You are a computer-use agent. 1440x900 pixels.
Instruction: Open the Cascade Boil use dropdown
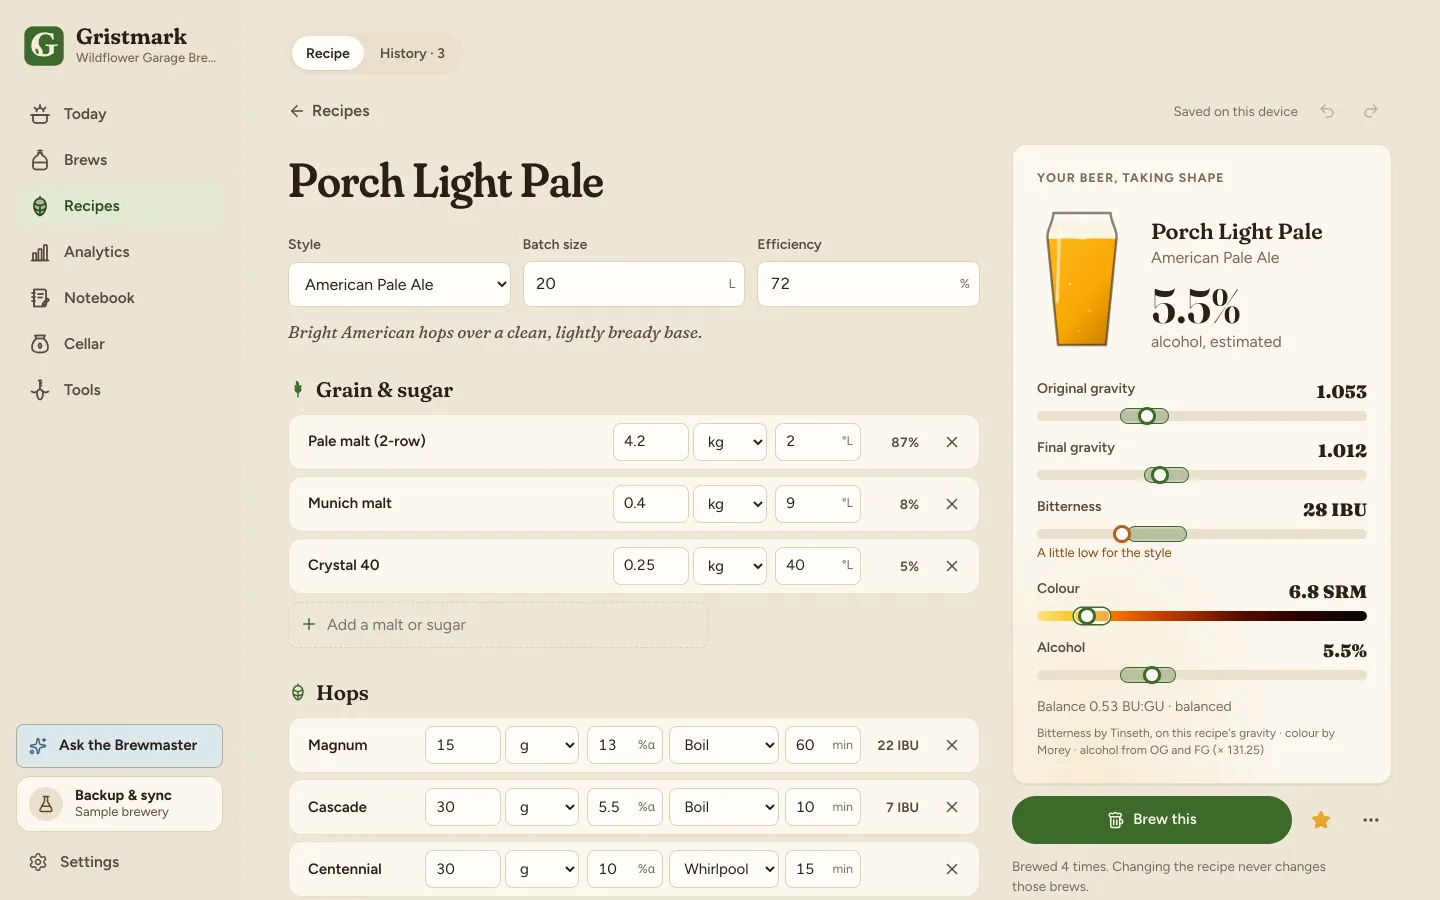coord(724,807)
